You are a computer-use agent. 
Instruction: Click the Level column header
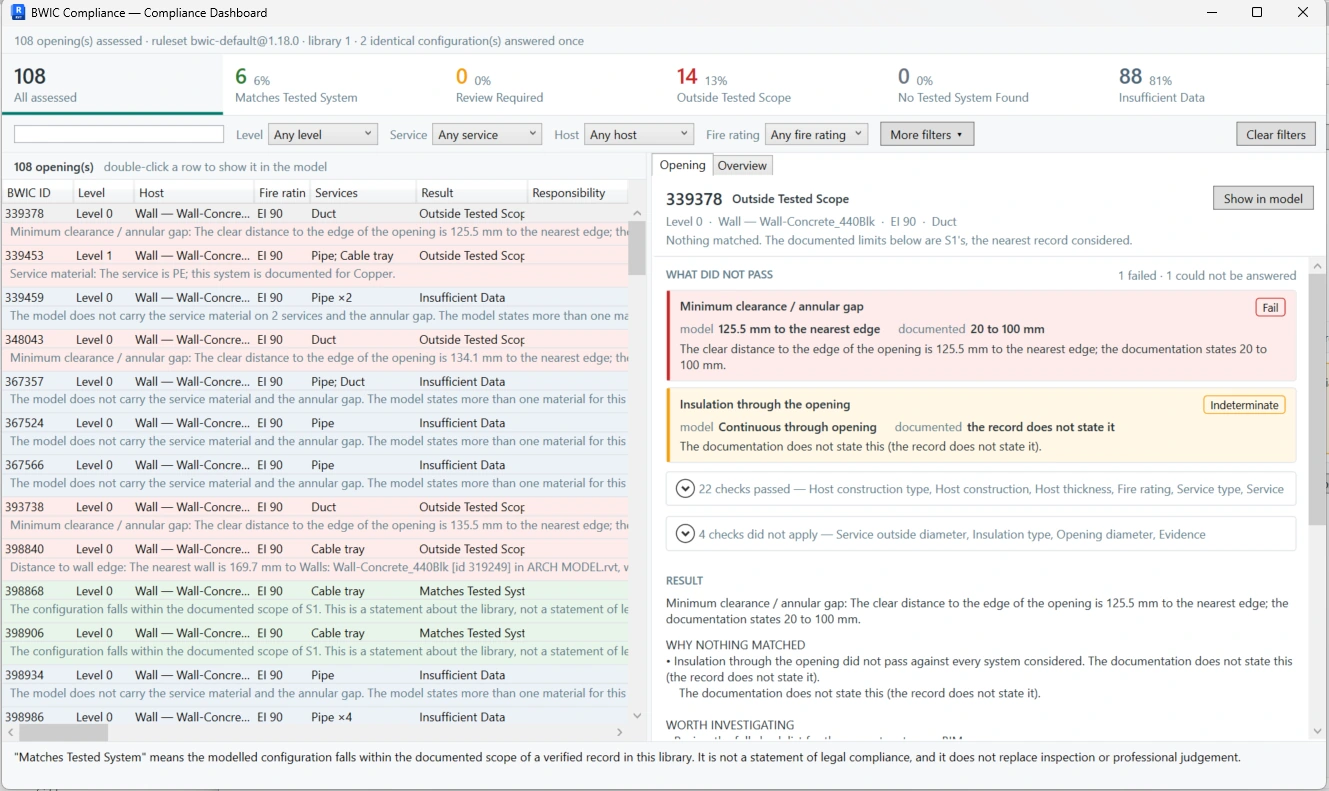104,193
